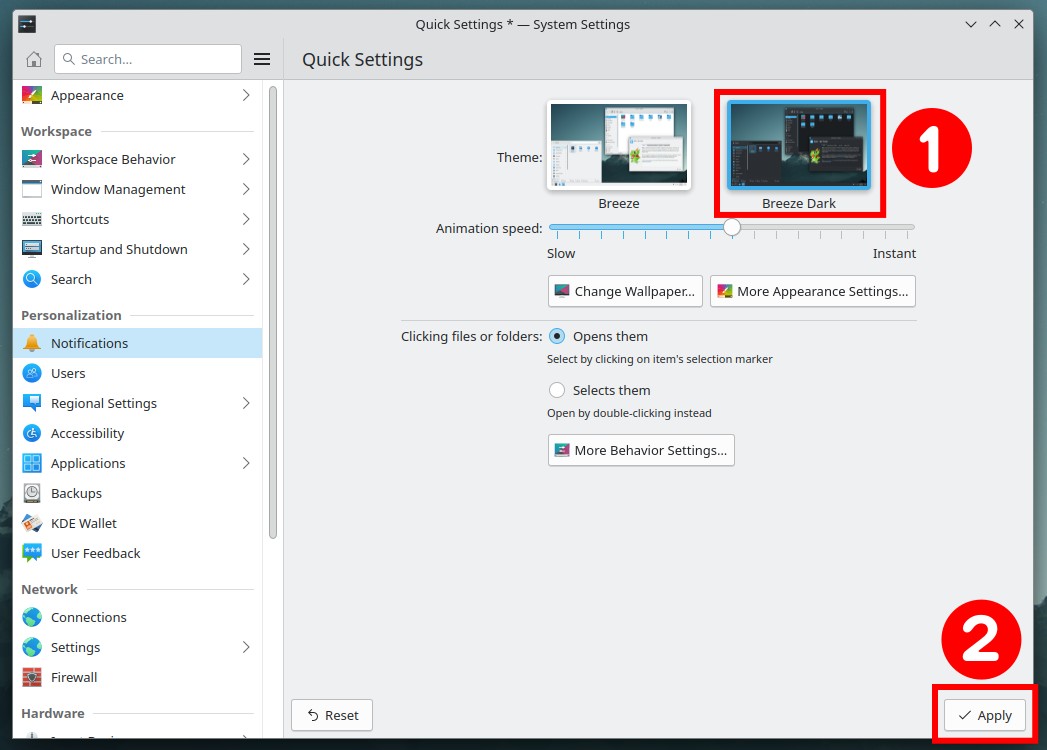Screen dimensions: 1047x750
Task: Expand Appearance category chevron
Action: 246,96
